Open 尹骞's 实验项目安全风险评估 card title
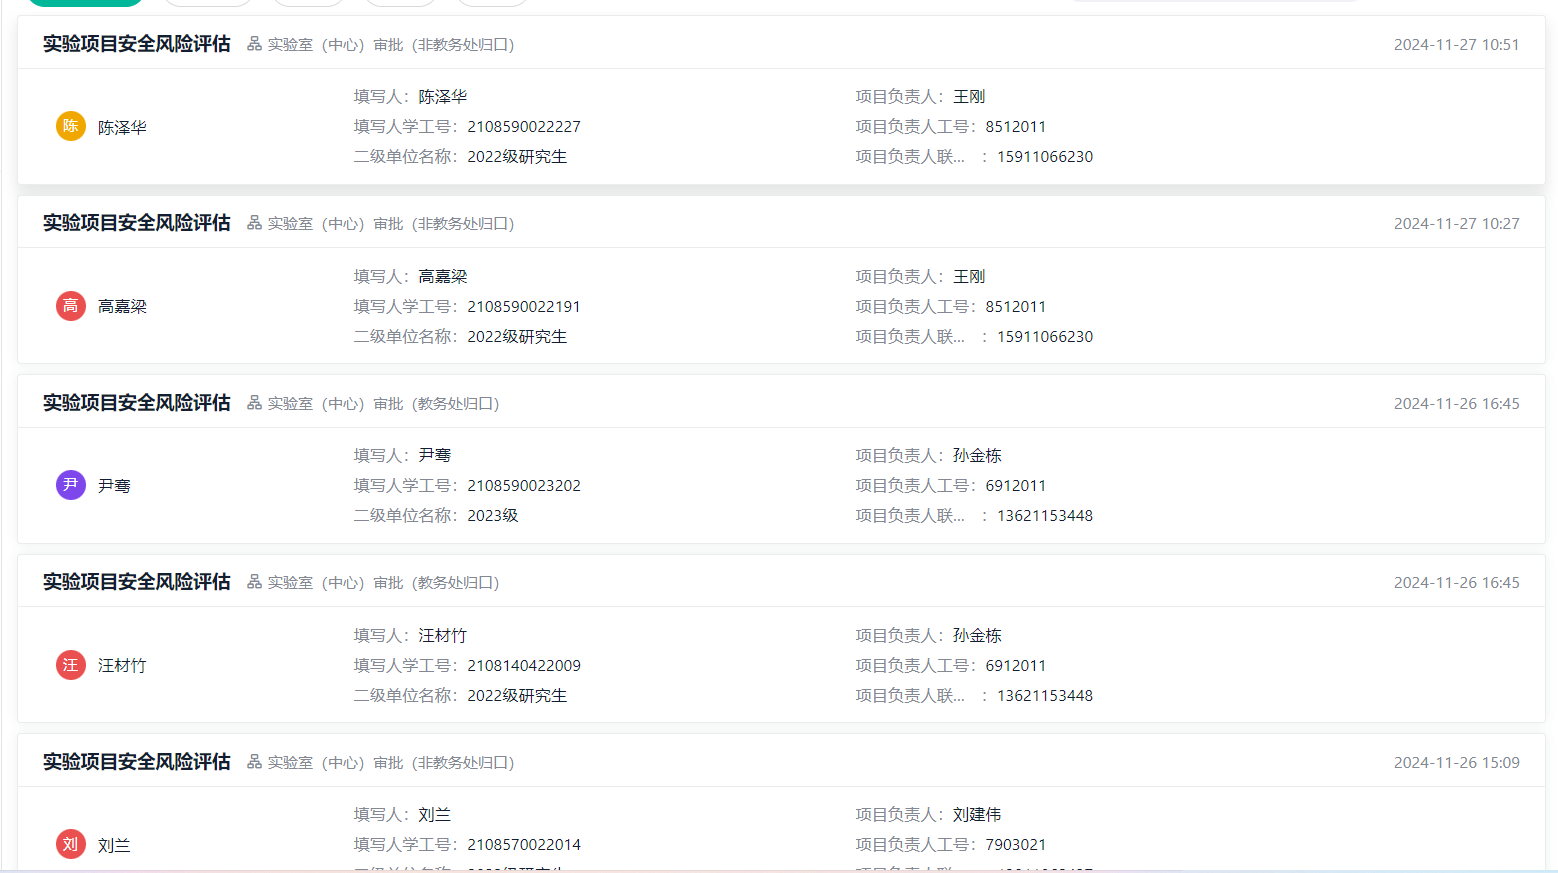This screenshot has width=1558, height=873. tap(136, 403)
